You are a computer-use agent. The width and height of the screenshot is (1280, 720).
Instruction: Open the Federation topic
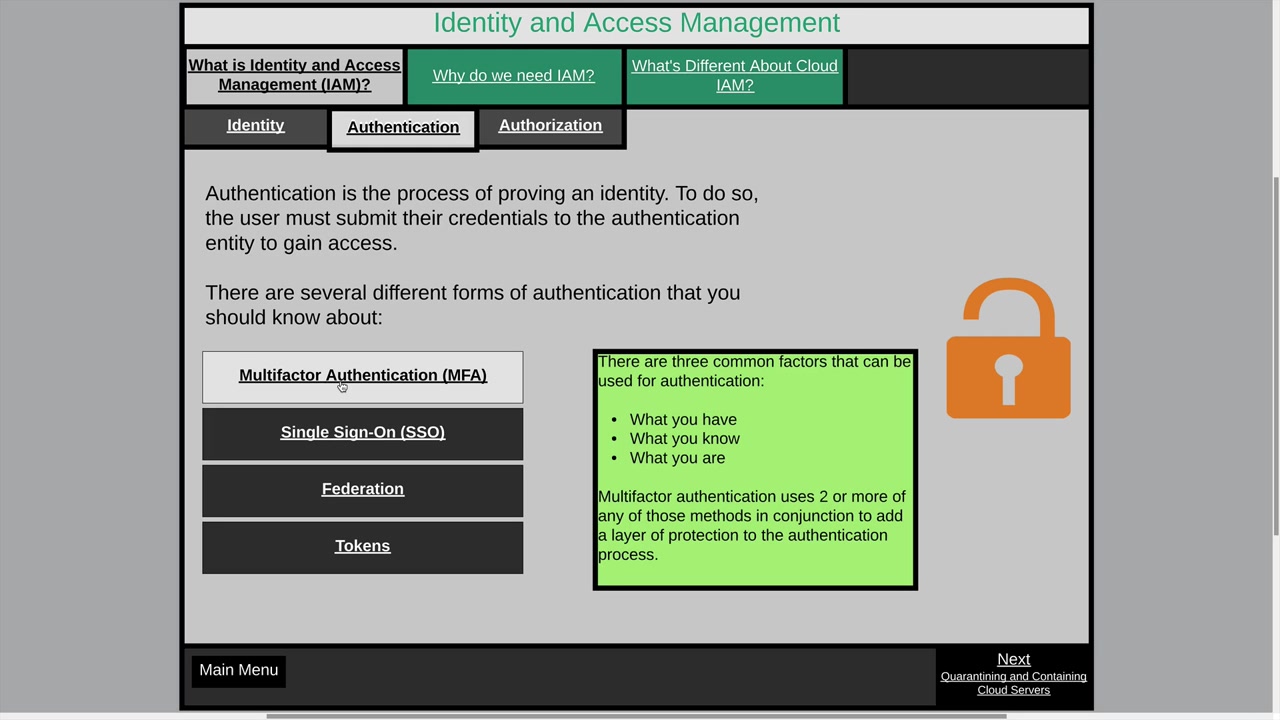tap(363, 490)
